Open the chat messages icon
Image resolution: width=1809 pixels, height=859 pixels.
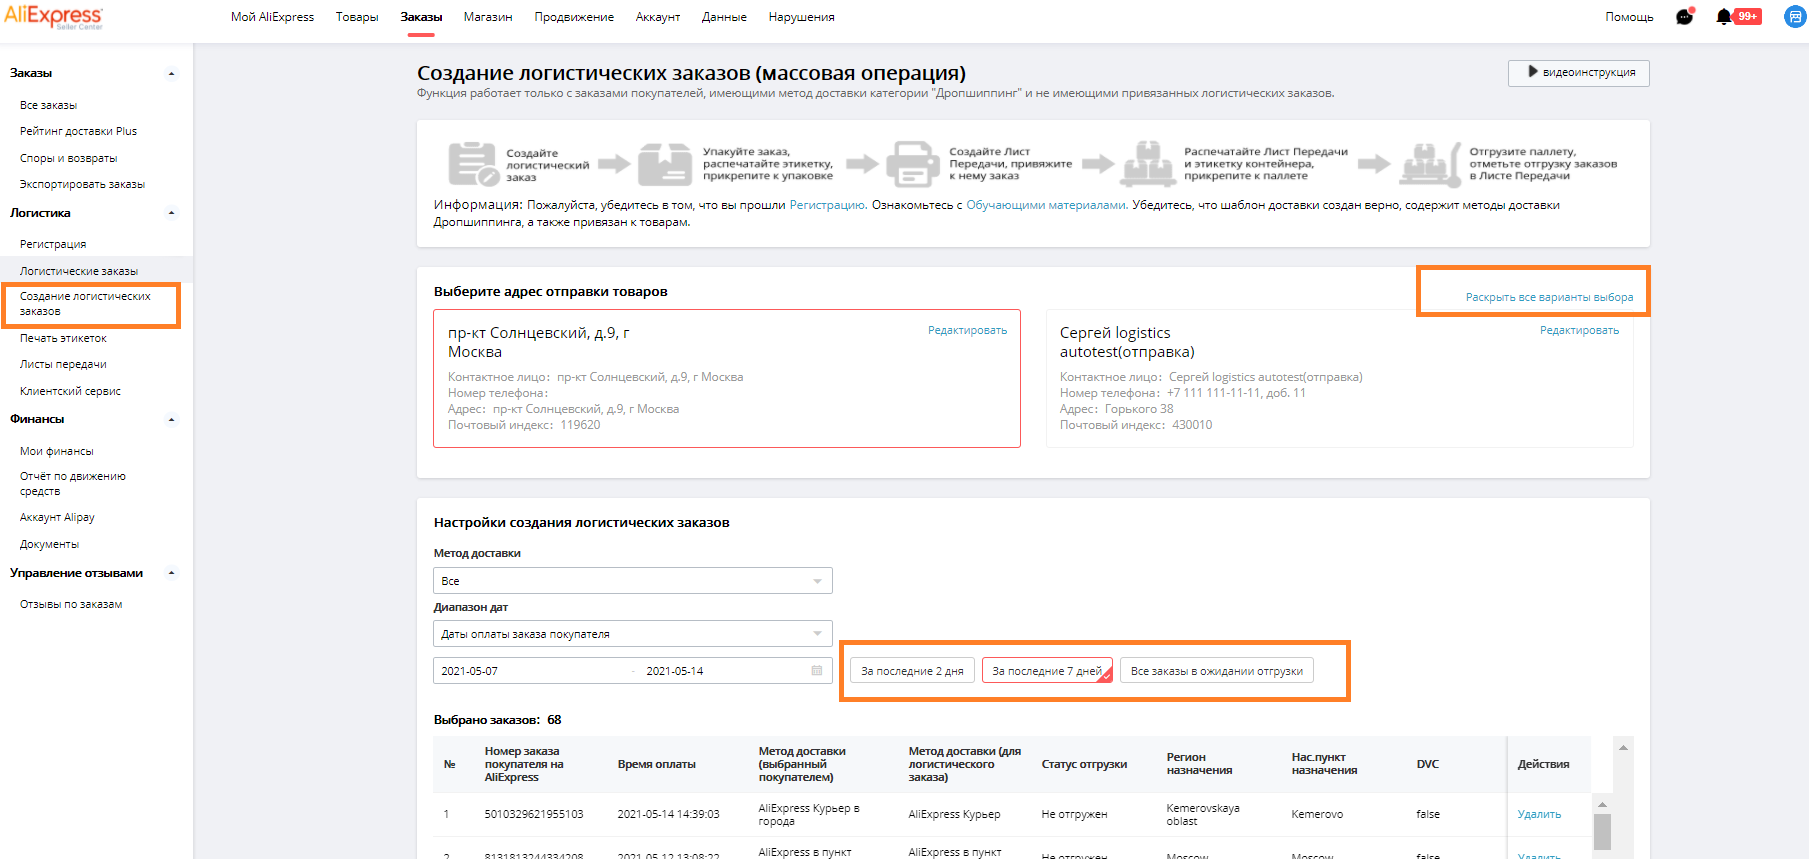[1685, 16]
